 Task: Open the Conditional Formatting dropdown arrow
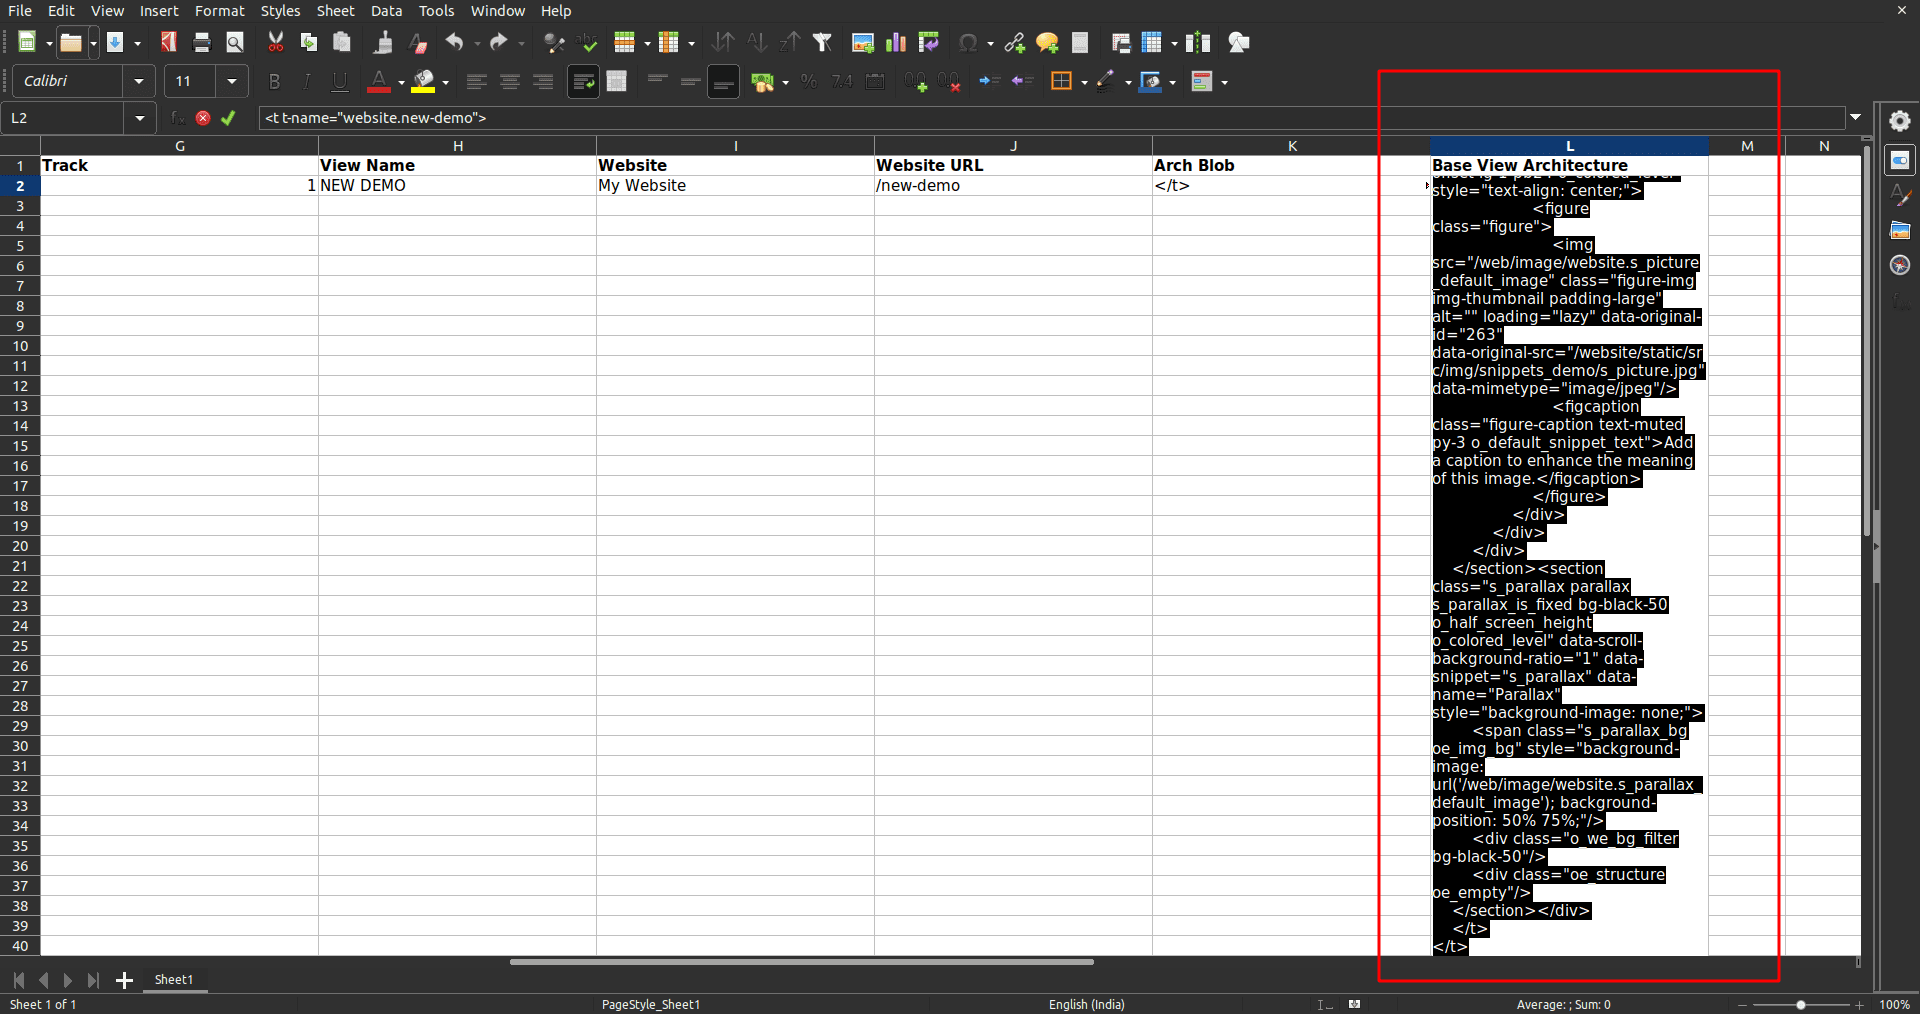click(x=1224, y=82)
